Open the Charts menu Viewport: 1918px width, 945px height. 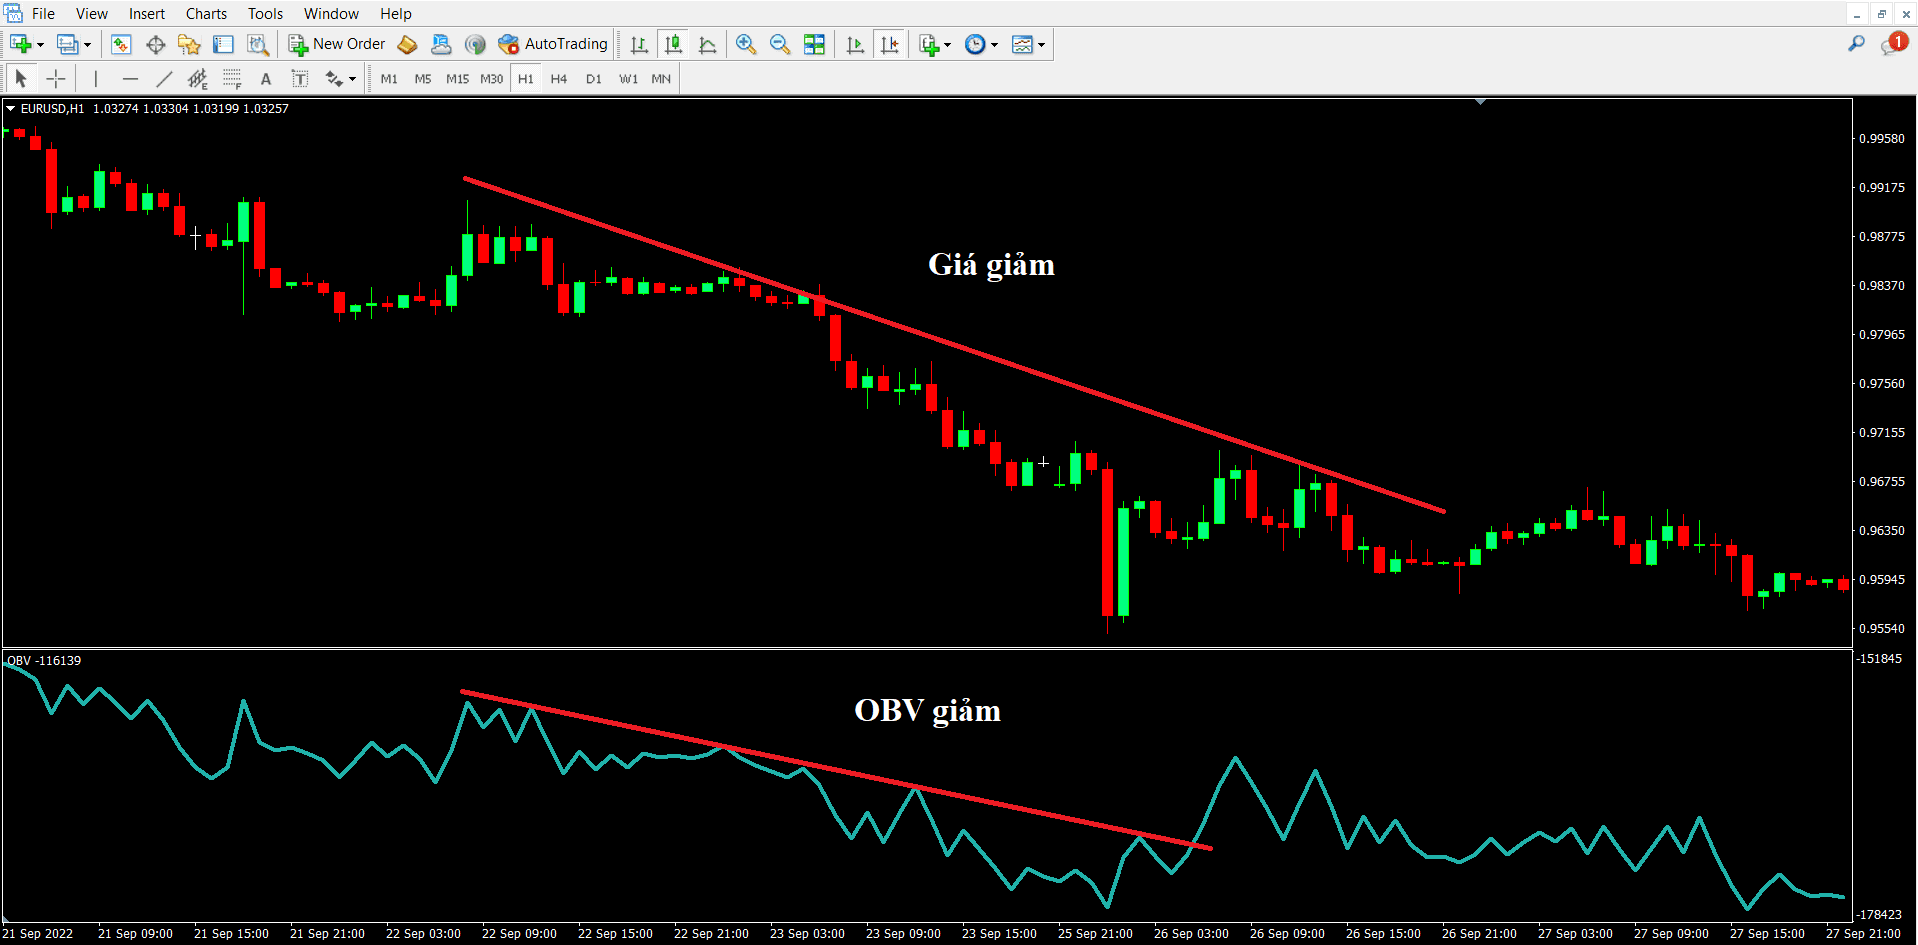pos(206,14)
